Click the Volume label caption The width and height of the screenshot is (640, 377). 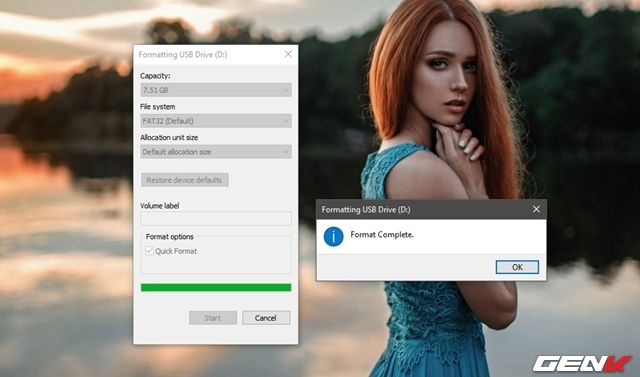pos(160,206)
